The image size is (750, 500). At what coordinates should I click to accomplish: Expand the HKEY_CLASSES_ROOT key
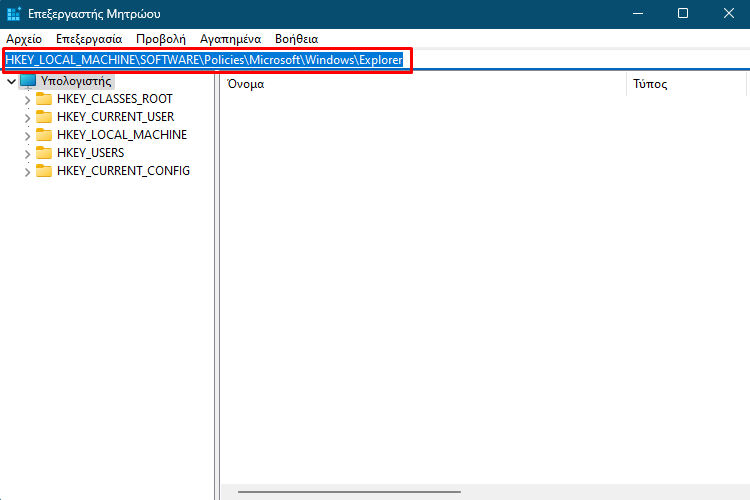coord(27,100)
